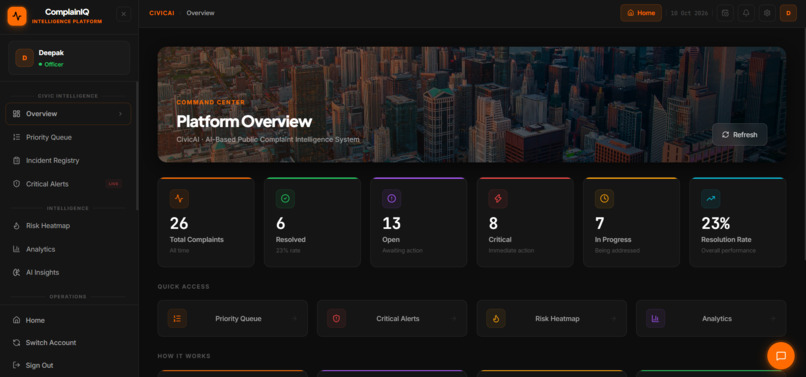Click the exclamation icon on the Open card
The image size is (806, 377).
[392, 199]
